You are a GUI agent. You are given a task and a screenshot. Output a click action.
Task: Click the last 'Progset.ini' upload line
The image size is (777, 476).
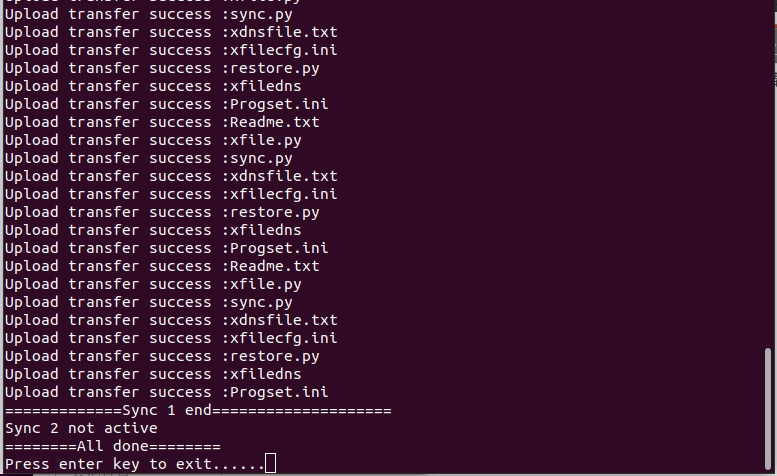coord(166,392)
